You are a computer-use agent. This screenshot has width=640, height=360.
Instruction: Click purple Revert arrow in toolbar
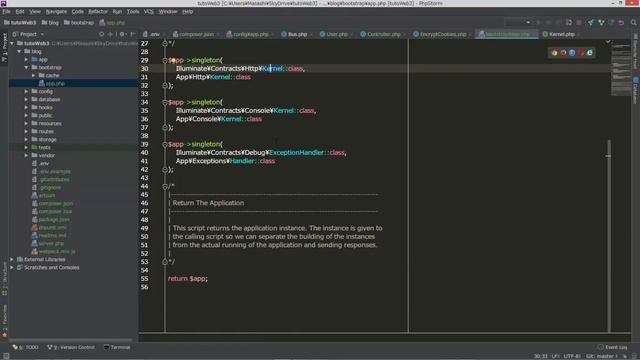pyautogui.click(x=621, y=22)
